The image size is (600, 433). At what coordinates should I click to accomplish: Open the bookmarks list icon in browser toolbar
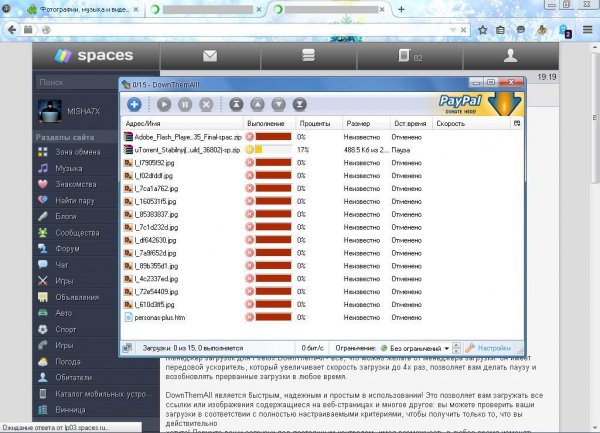(500, 30)
